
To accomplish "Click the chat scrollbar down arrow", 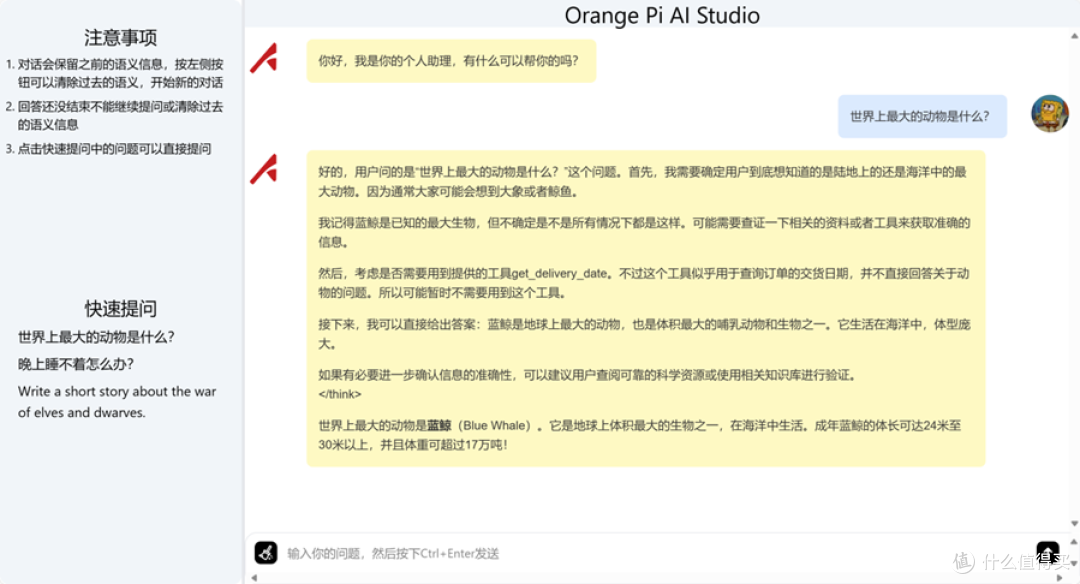I will [1074, 524].
